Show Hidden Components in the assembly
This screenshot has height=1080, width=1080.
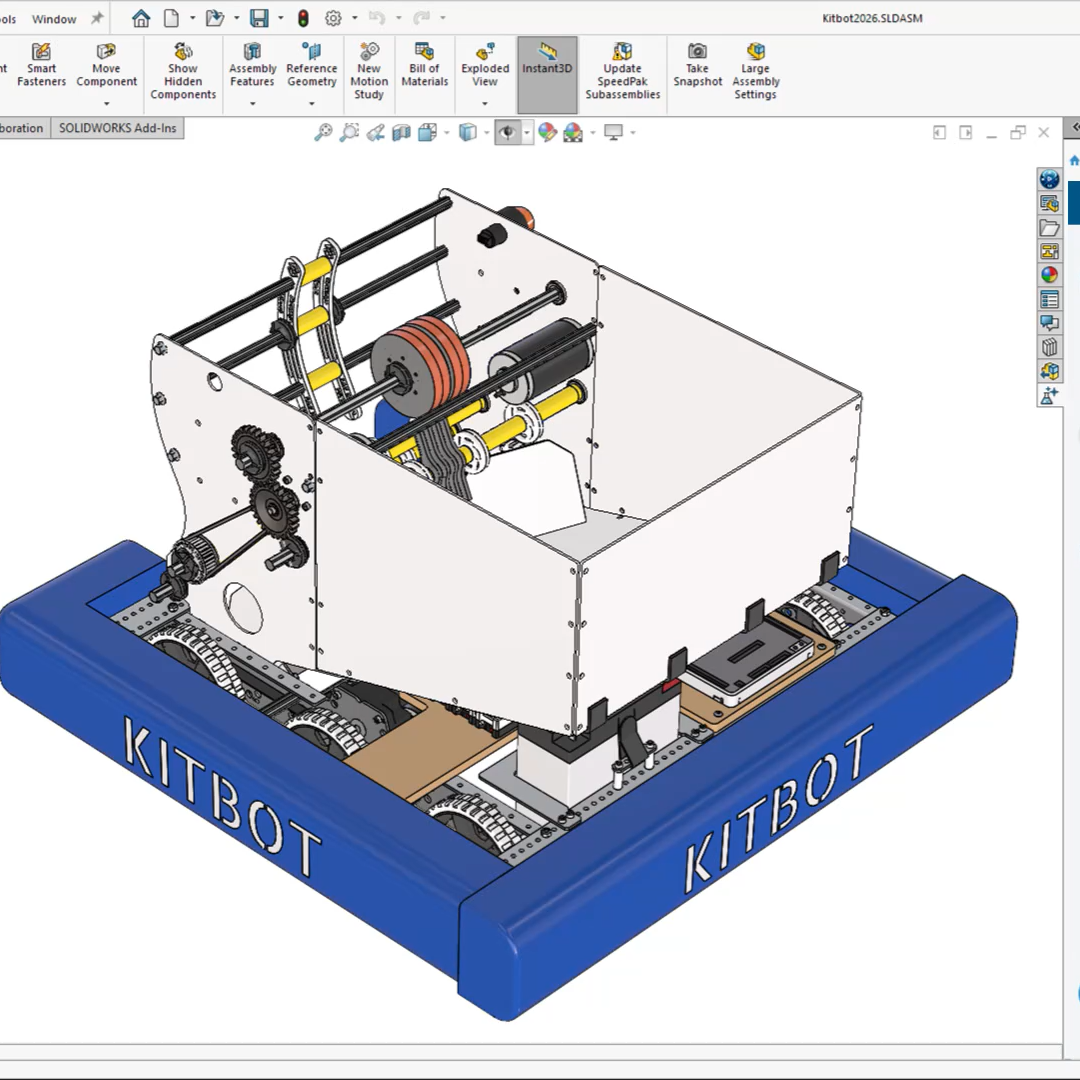coord(183,71)
